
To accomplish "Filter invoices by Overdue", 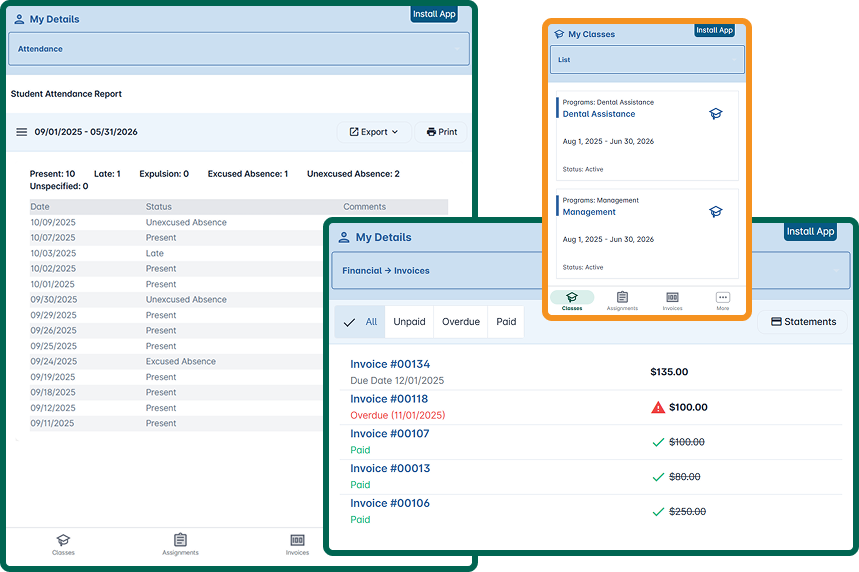I will tap(461, 322).
